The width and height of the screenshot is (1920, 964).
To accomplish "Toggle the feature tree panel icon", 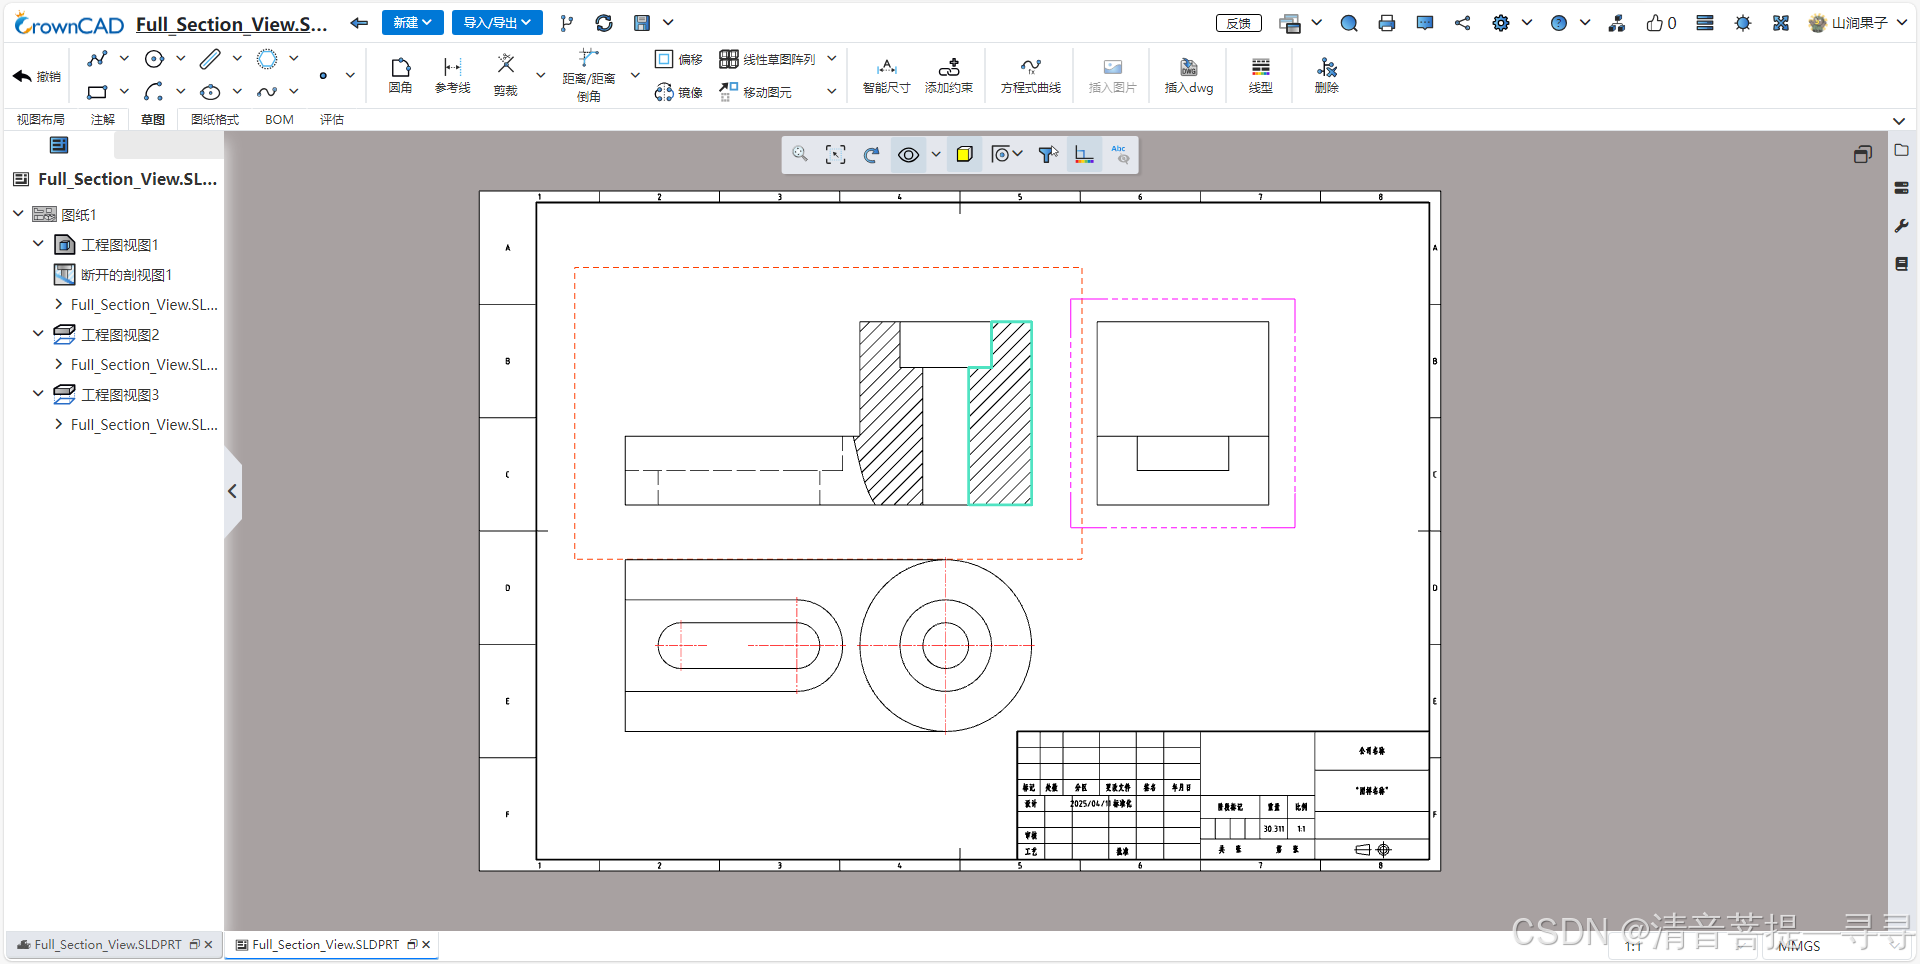I will tap(59, 145).
